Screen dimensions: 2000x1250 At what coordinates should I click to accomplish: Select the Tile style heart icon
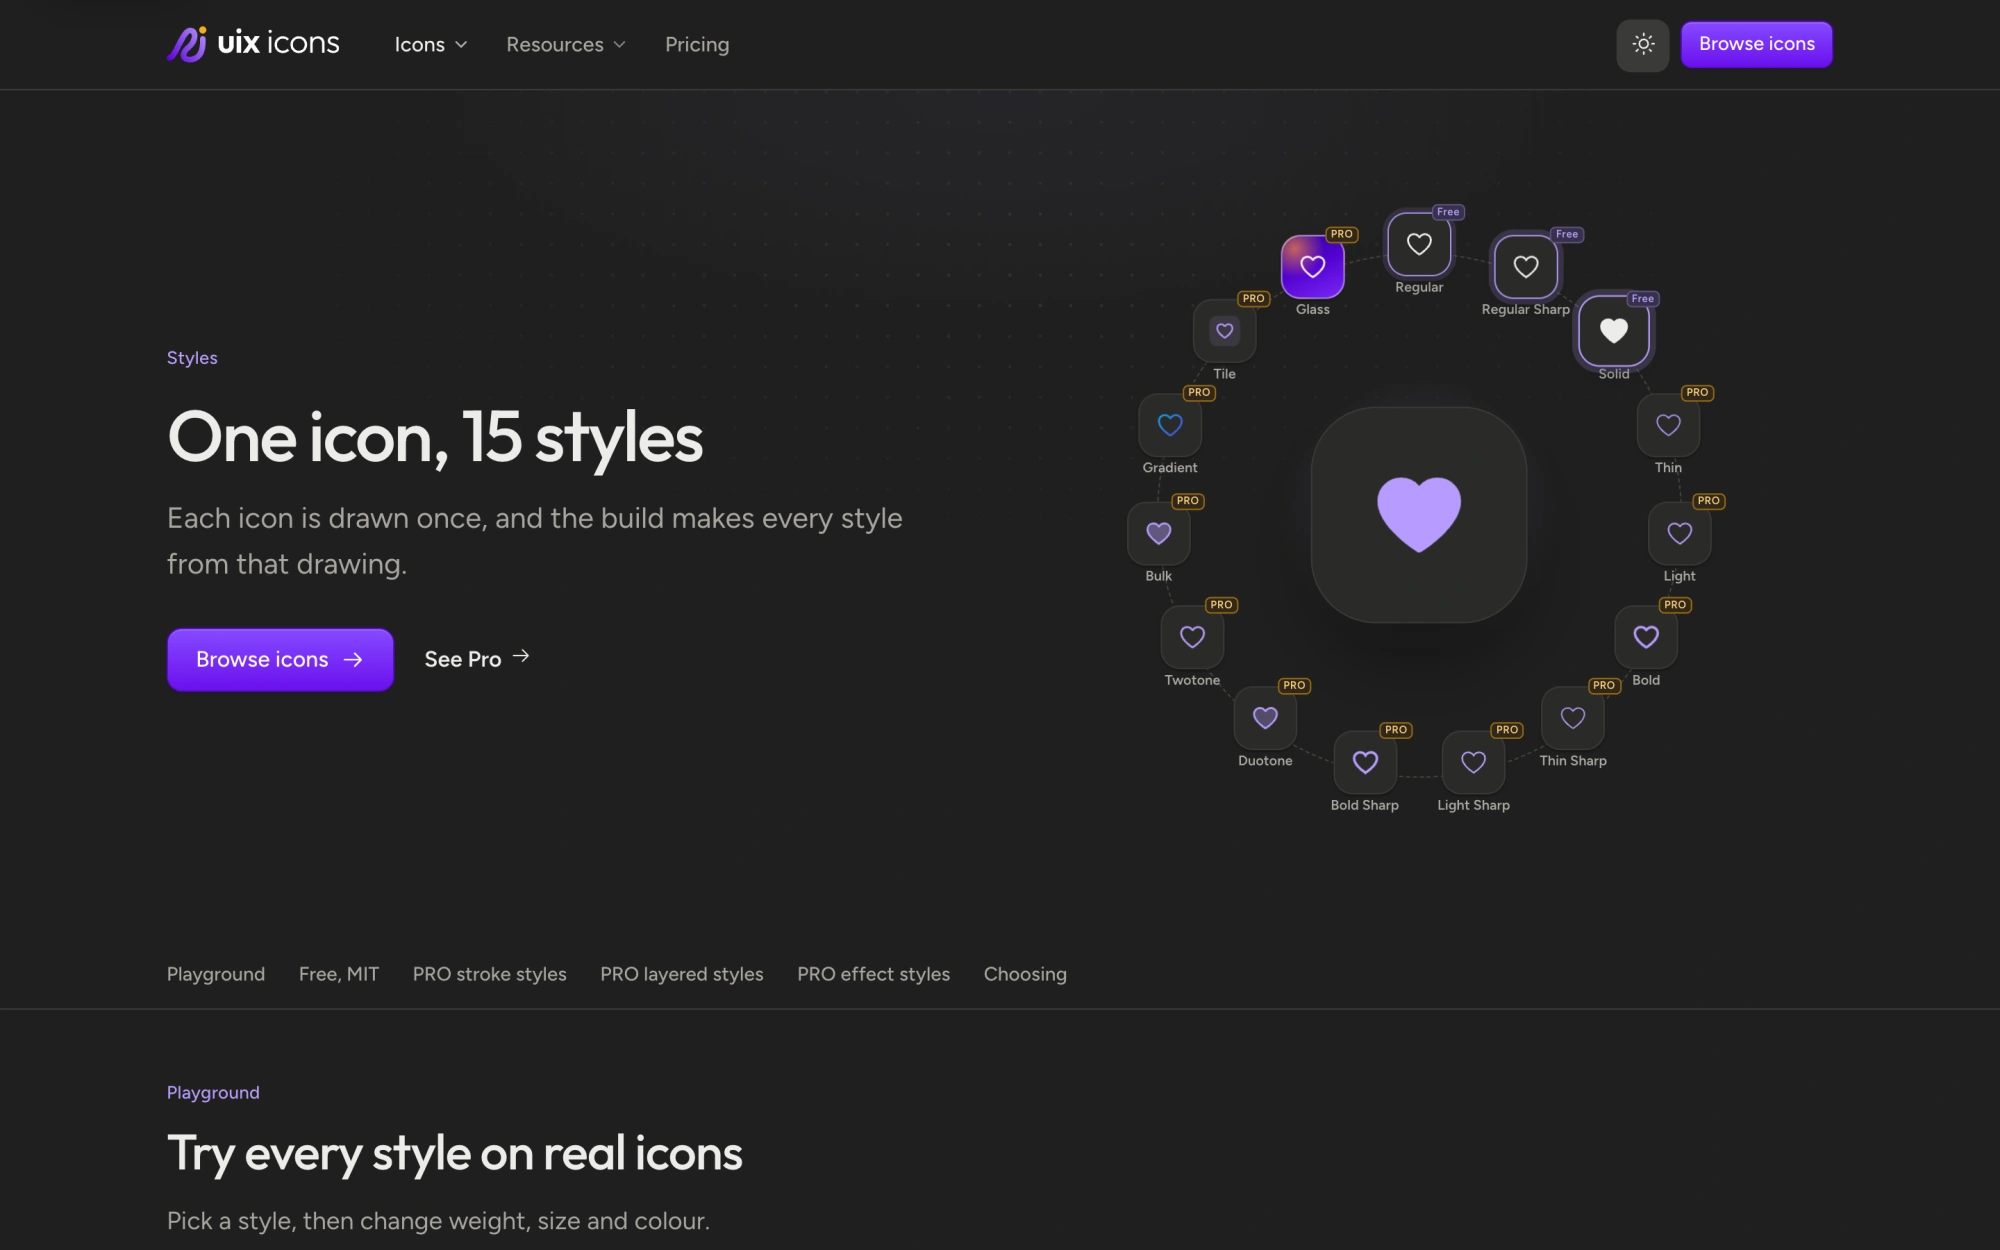1224,331
